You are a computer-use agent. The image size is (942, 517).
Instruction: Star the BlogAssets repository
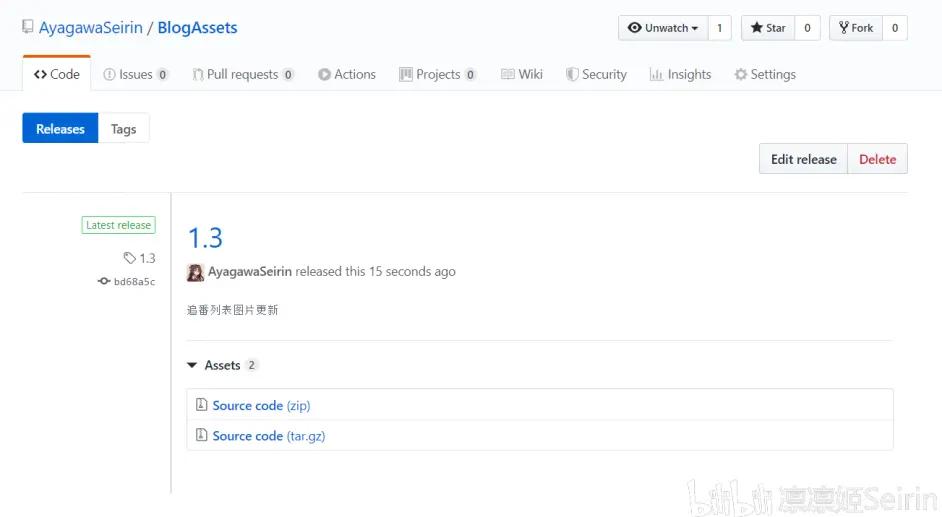click(768, 28)
